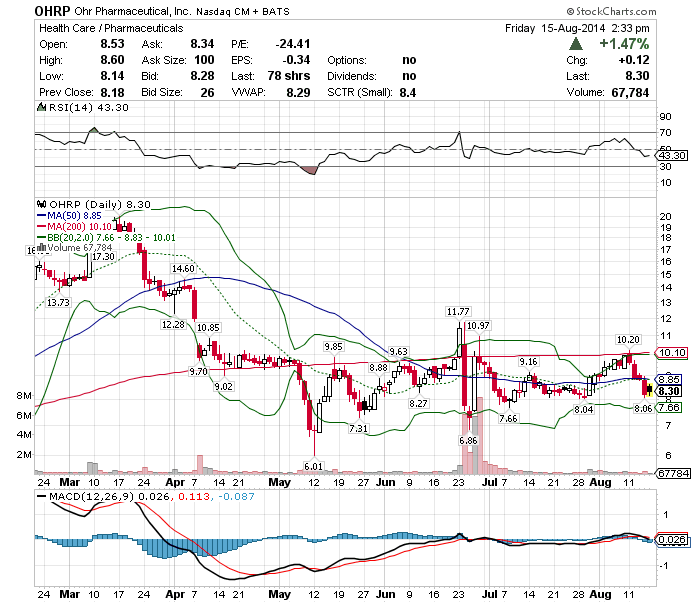Click the Last trade size 78 shrs

289,76
